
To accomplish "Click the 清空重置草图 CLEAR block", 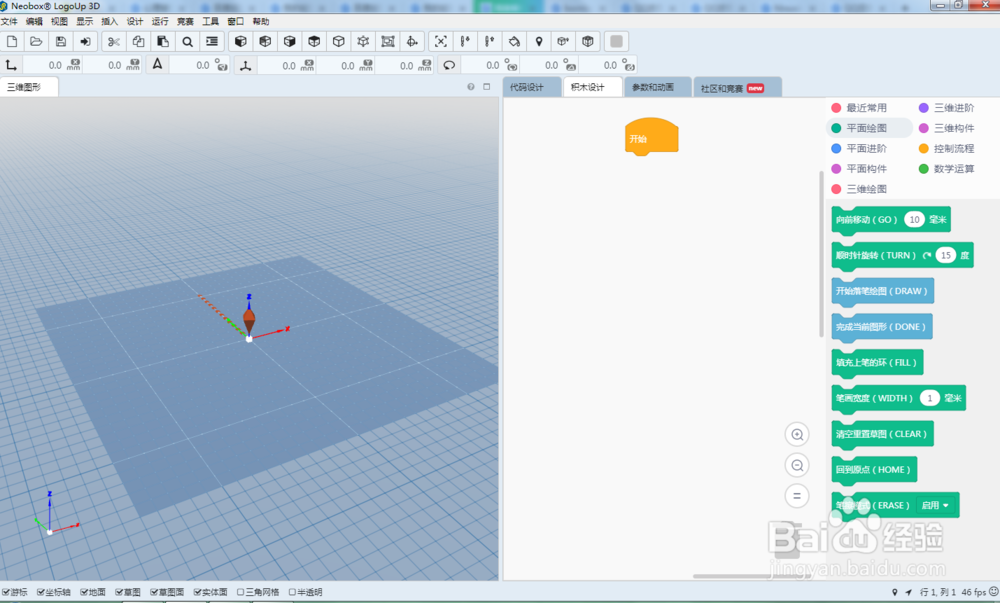I will click(881, 434).
